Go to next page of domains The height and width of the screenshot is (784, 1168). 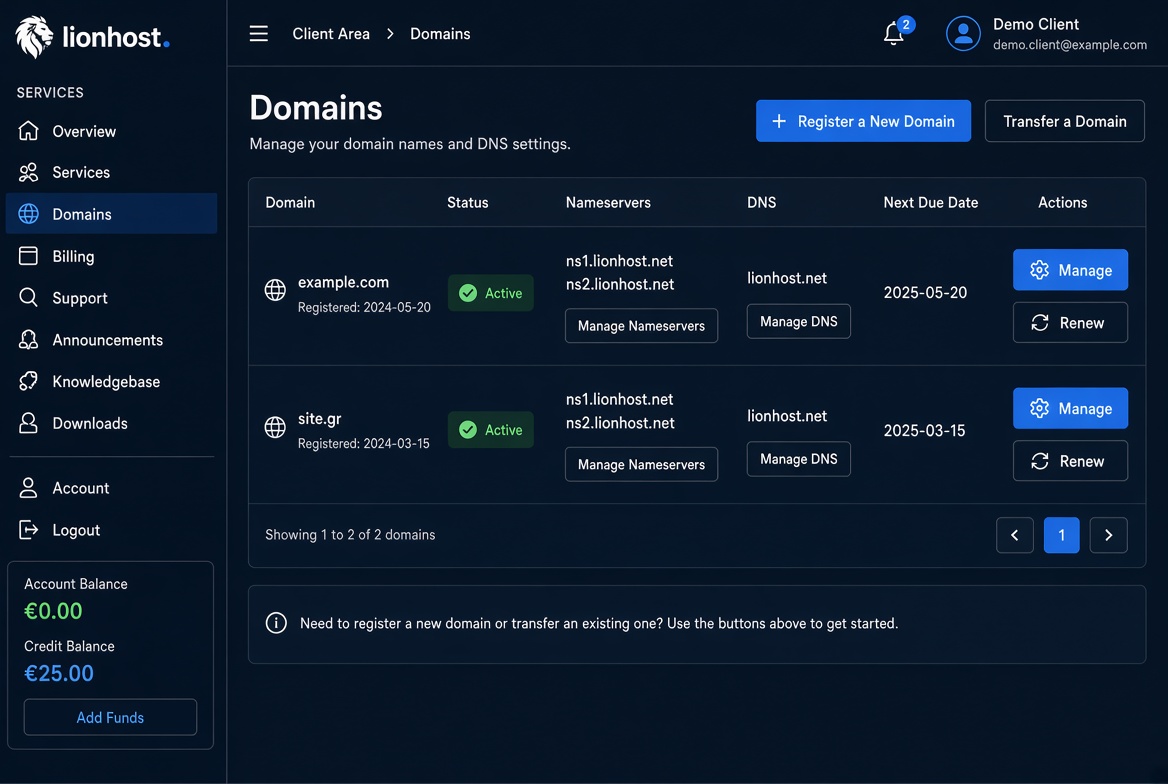[1108, 535]
